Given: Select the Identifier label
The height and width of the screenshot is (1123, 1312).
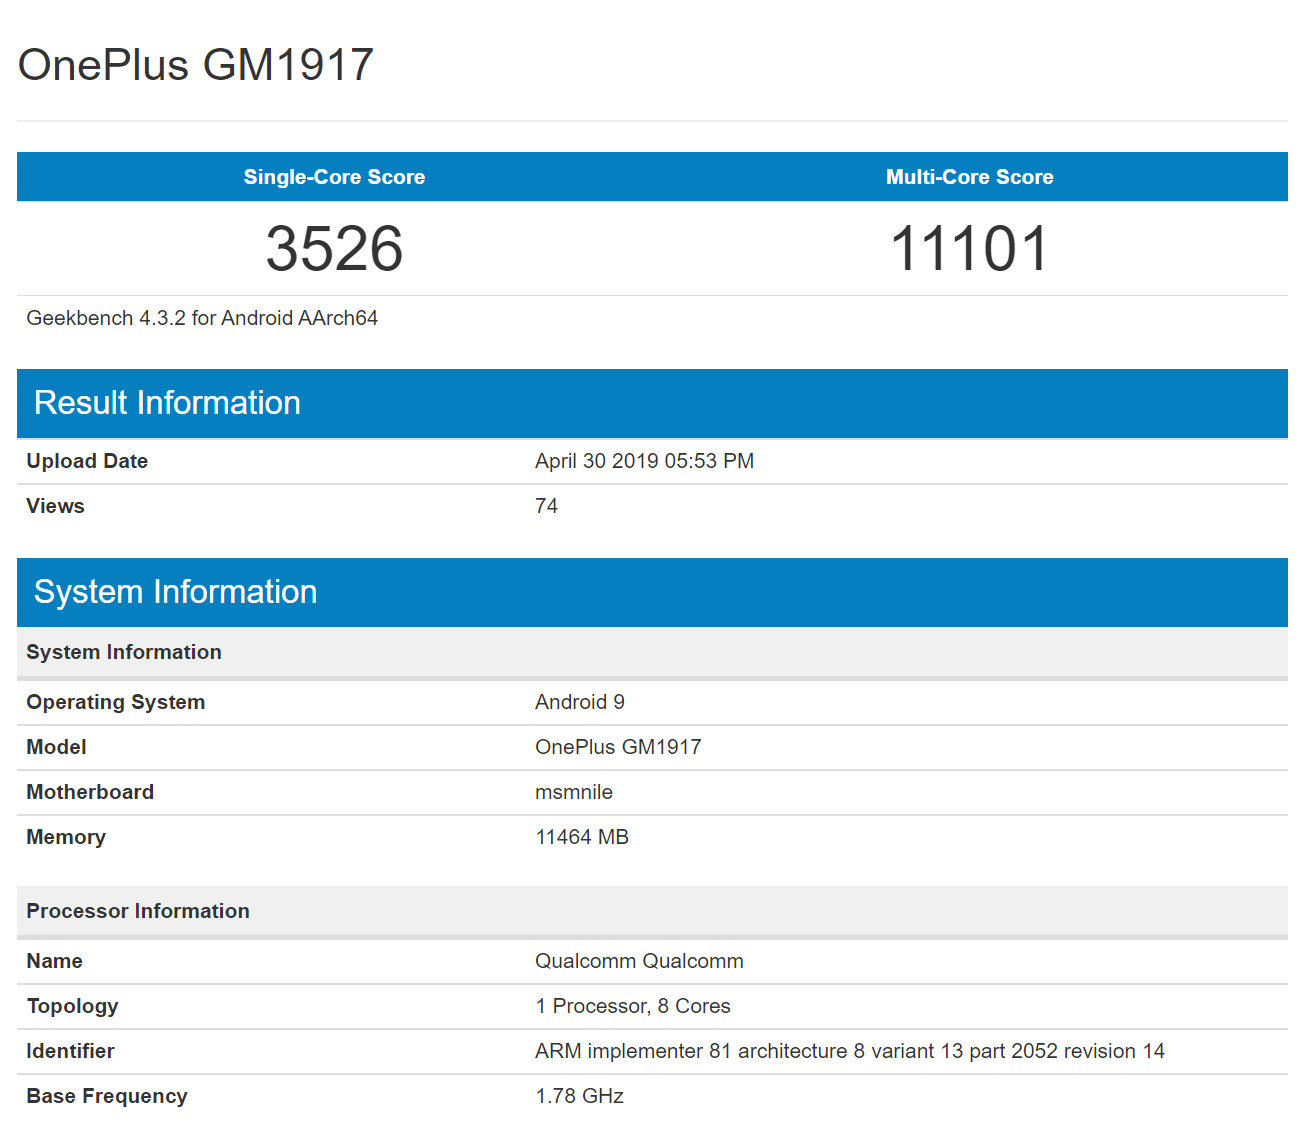Looking at the screenshot, I should point(70,1051).
